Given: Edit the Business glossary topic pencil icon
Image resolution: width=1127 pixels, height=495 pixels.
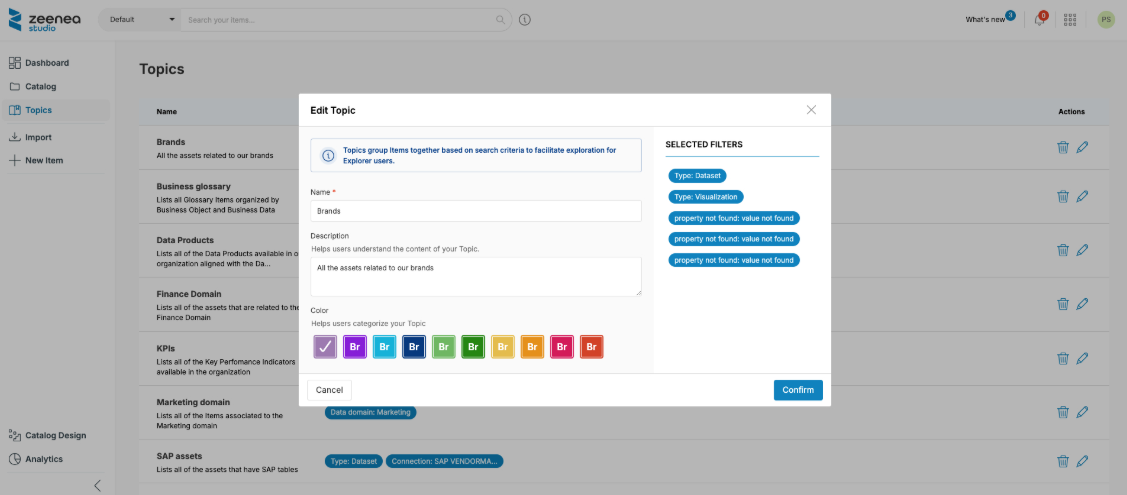Looking at the screenshot, I should pyautogui.click(x=1082, y=197).
